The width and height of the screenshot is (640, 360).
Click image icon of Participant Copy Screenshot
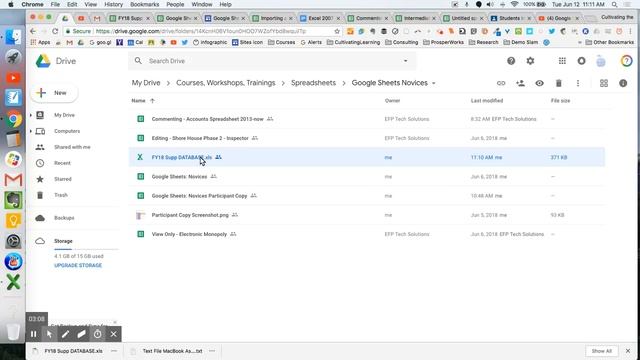coord(140,215)
